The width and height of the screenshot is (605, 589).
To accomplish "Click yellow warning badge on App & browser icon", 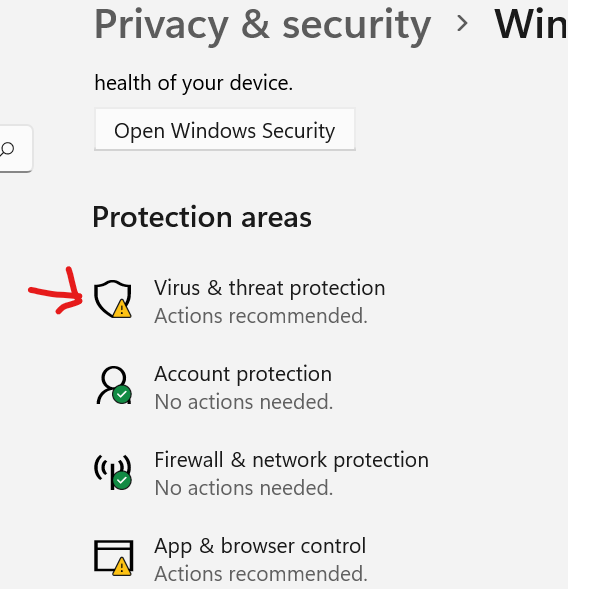I will pos(122,567).
